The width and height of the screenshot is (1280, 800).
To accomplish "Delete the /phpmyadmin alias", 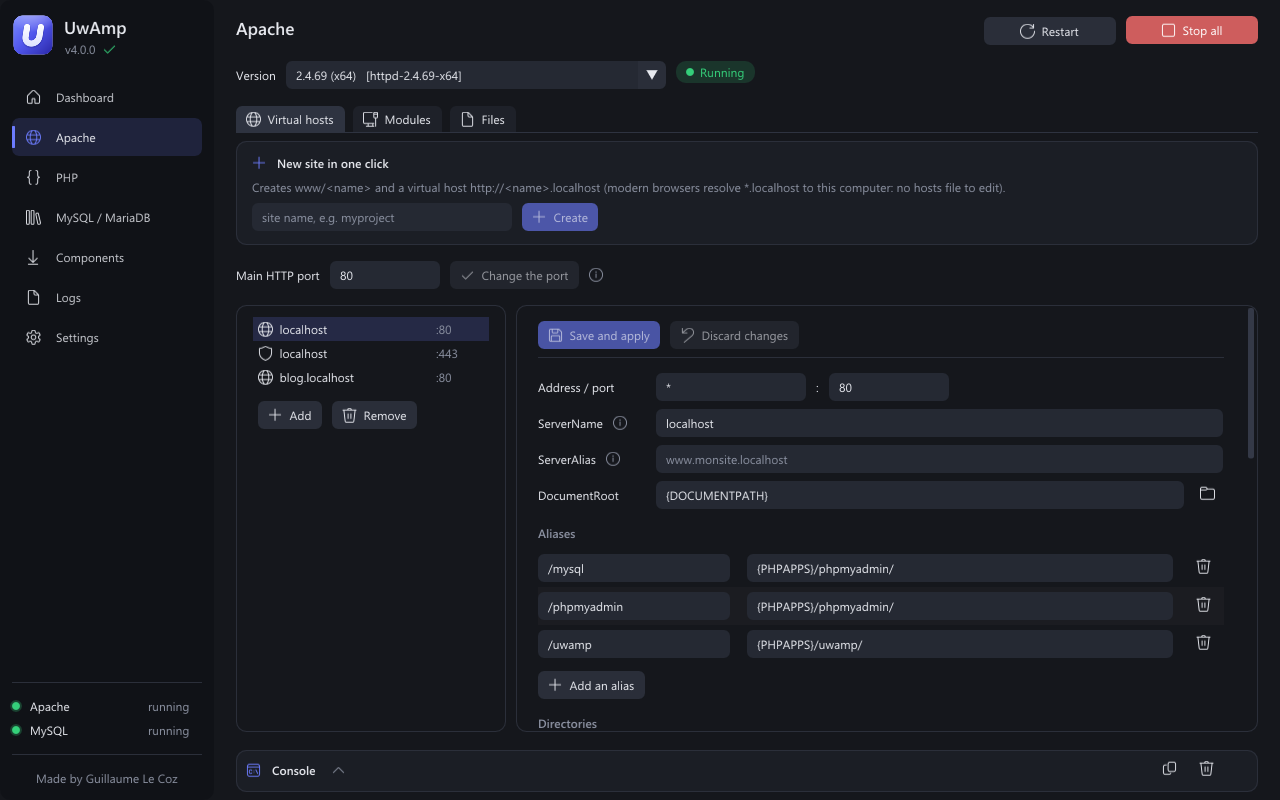I will (x=1203, y=604).
